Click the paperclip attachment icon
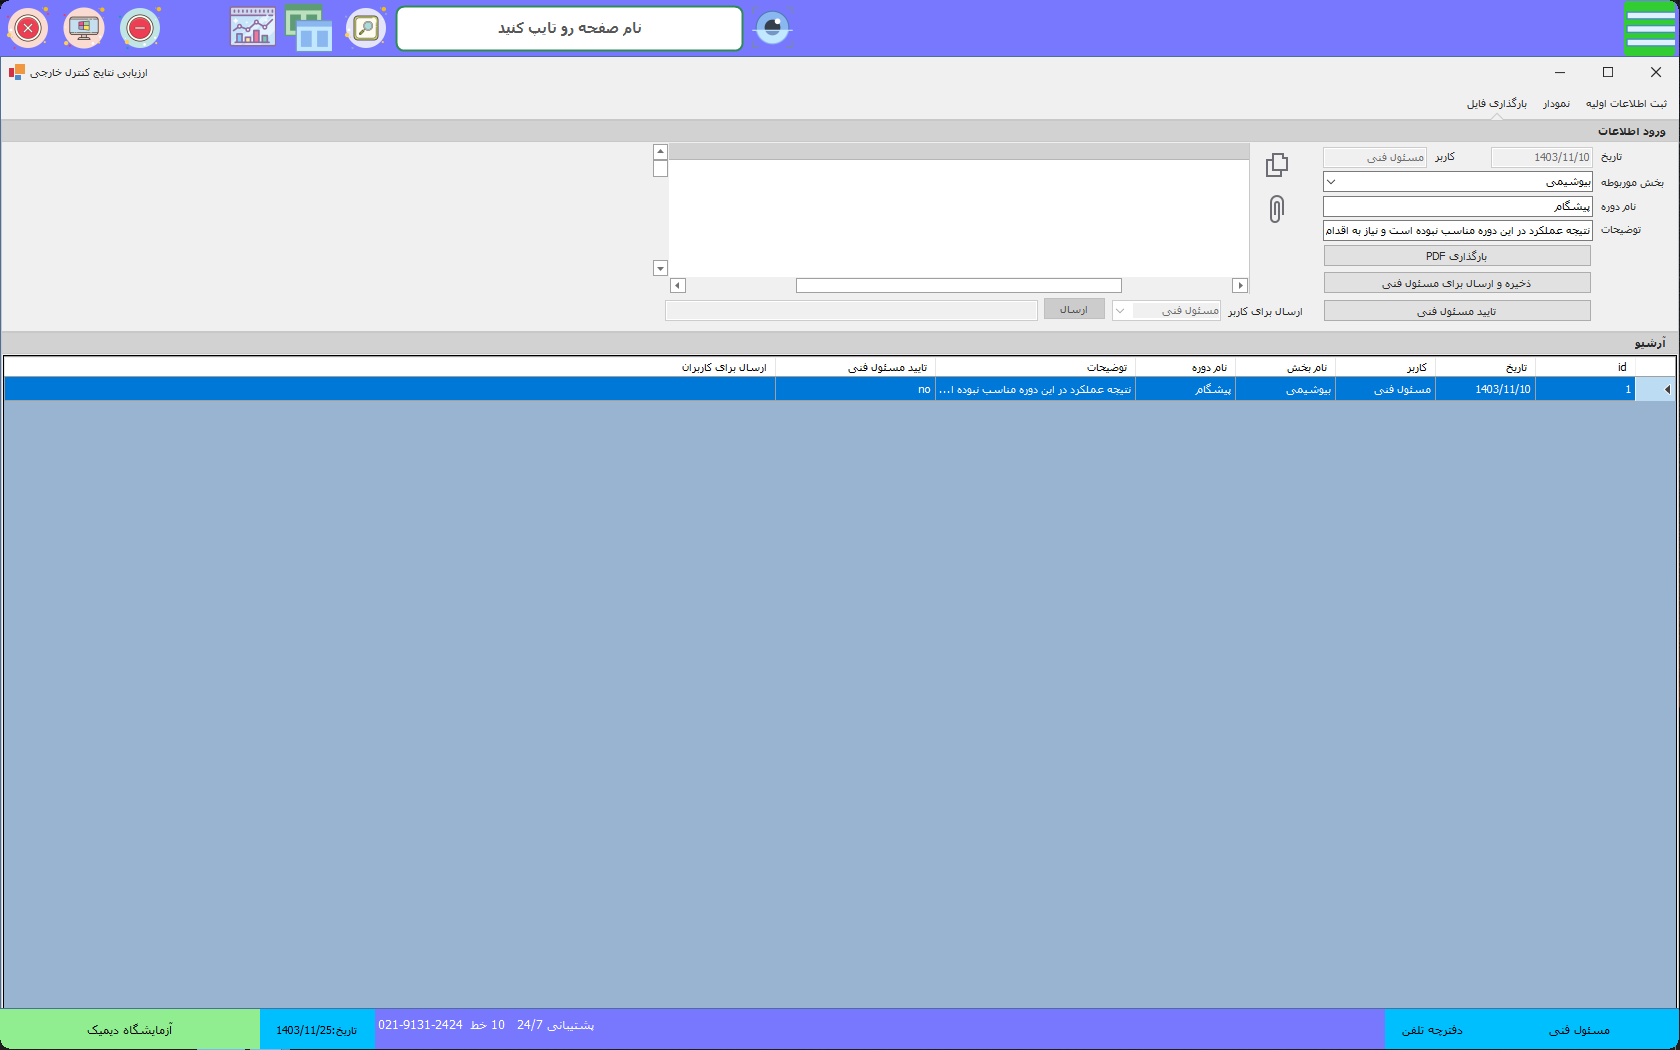Viewport: 1680px width, 1050px height. (x=1276, y=209)
